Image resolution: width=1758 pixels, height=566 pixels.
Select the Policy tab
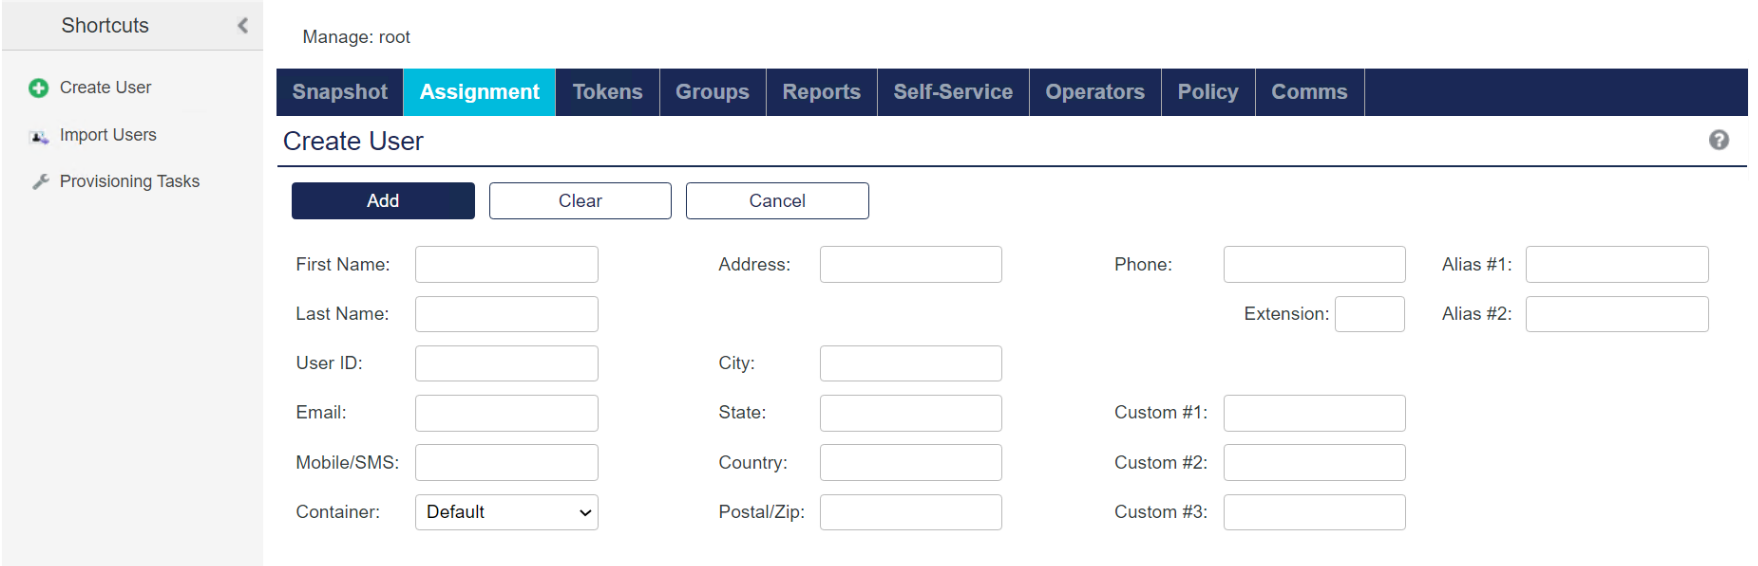1207,92
